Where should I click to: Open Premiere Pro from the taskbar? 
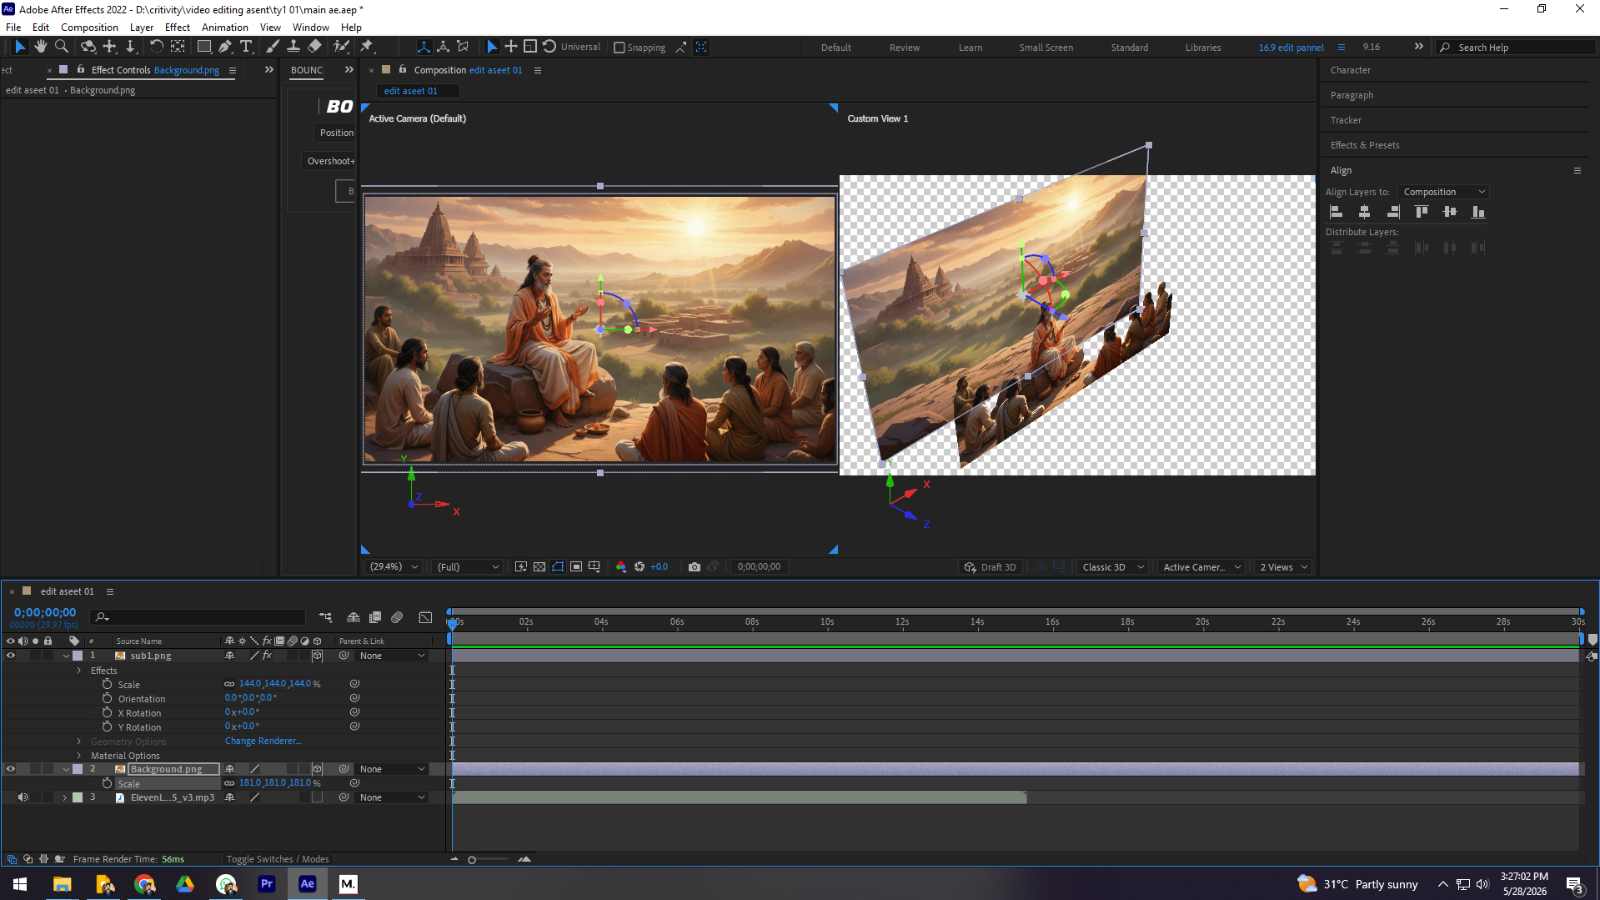[x=266, y=884]
